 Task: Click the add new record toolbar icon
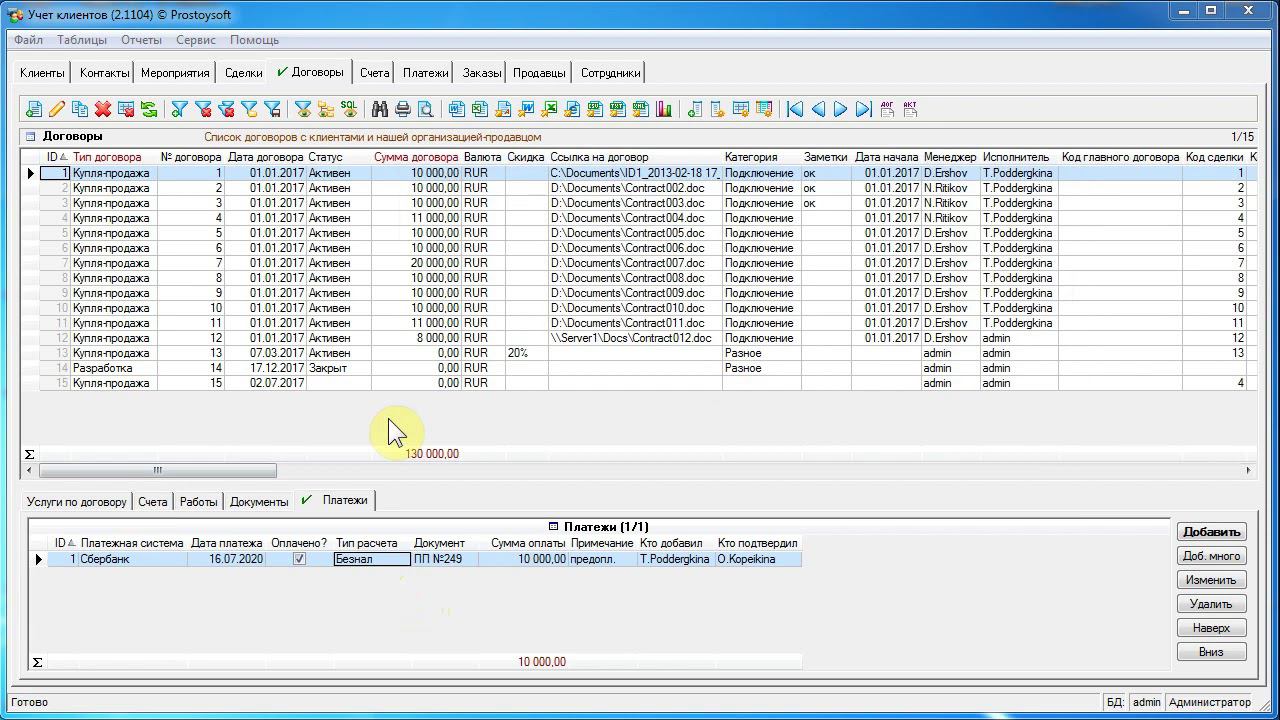pyautogui.click(x=34, y=109)
